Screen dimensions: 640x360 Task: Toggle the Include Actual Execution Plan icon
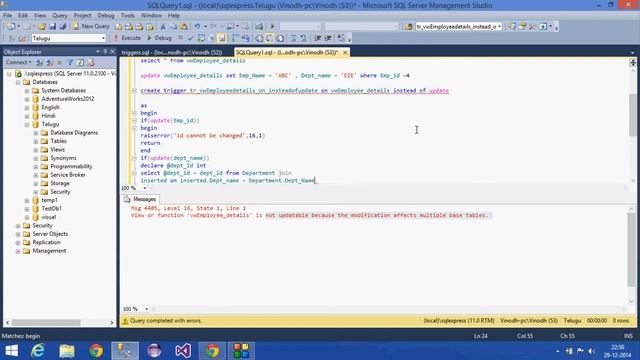235,38
